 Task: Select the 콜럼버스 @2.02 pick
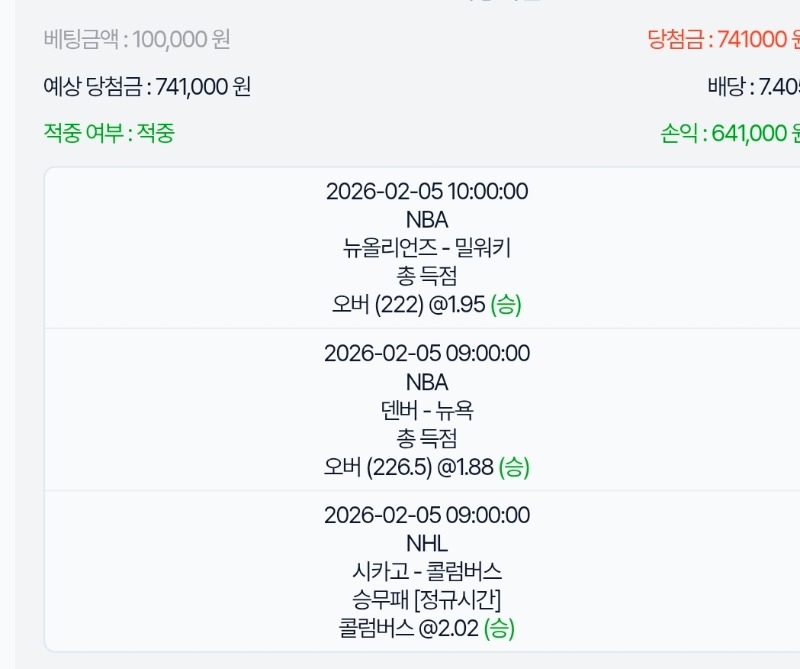tap(427, 629)
